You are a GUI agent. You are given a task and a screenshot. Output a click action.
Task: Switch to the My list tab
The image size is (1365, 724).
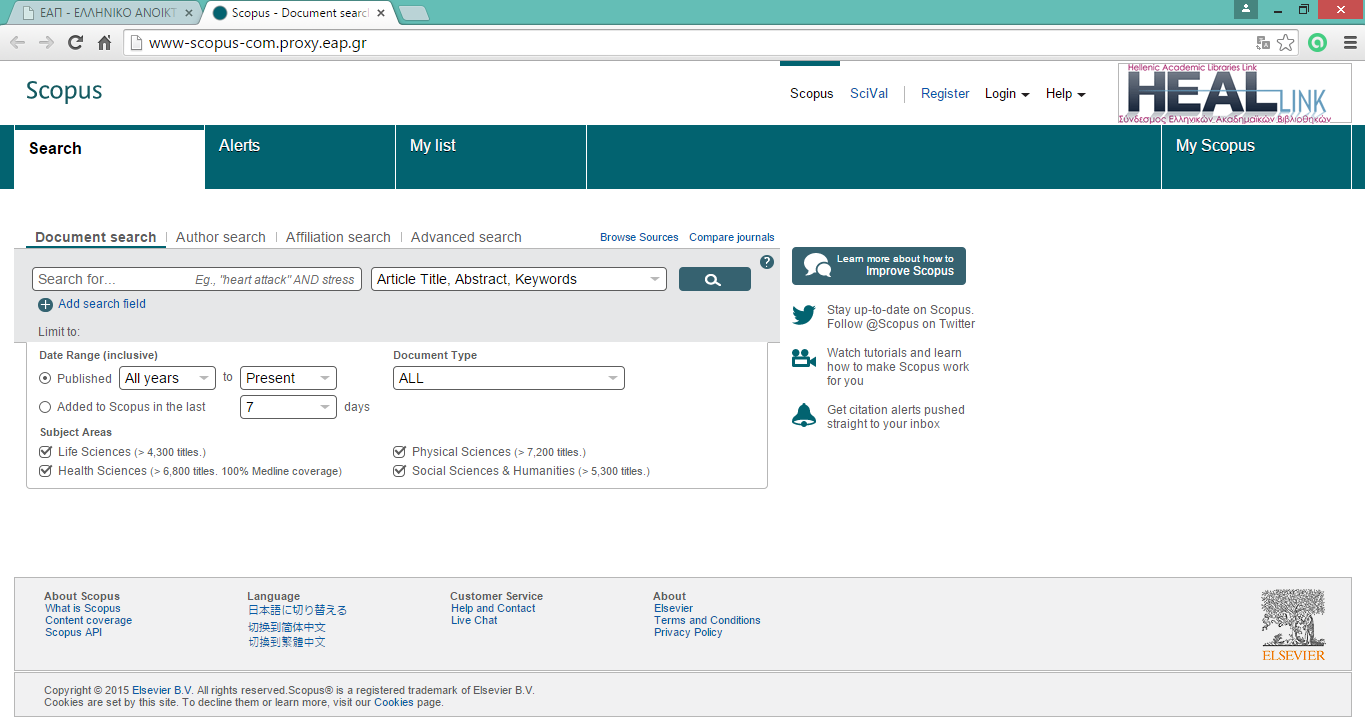(491, 157)
